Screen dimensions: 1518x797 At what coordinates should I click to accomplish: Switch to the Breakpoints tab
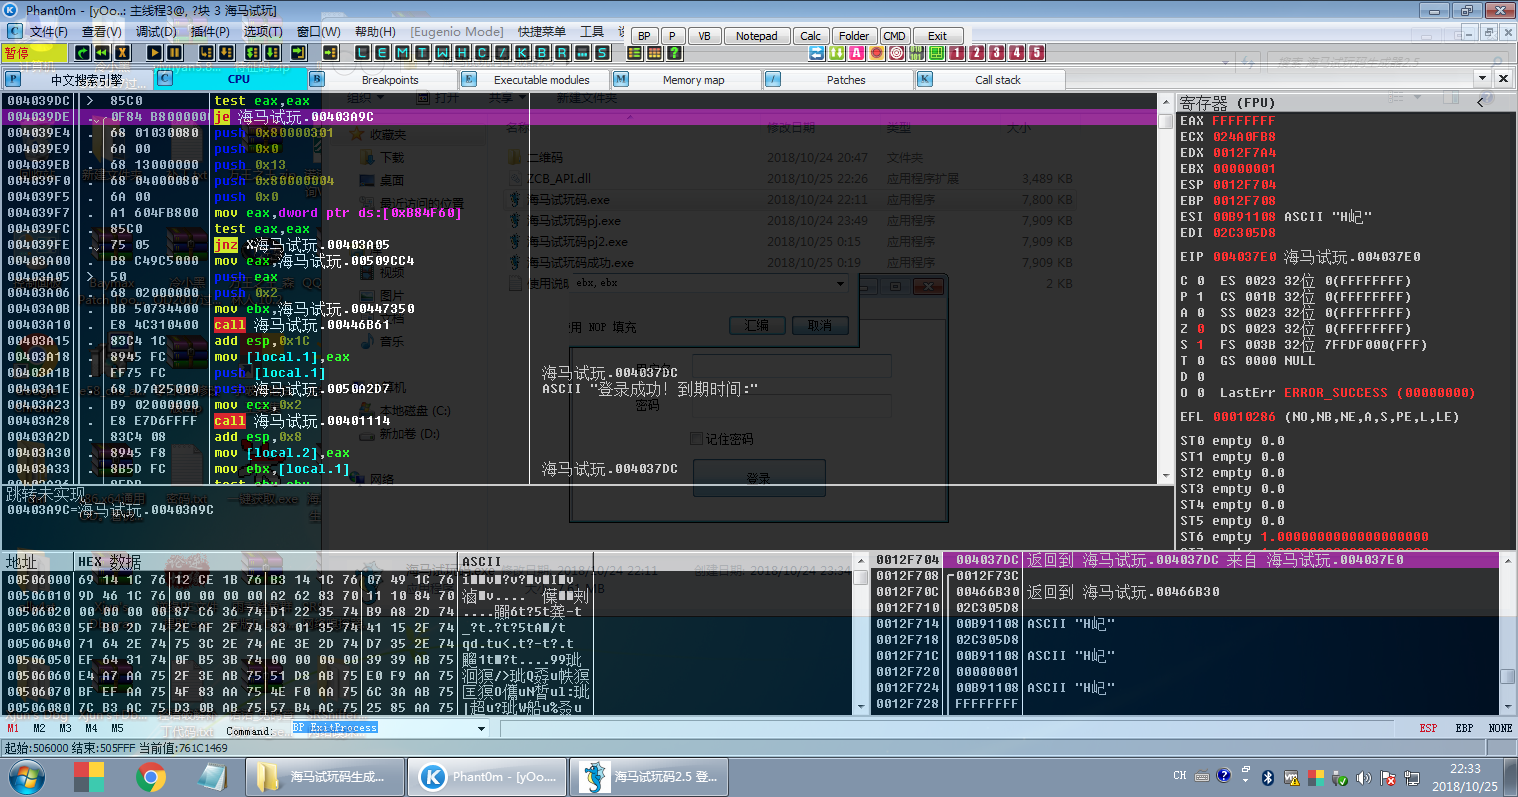click(380, 79)
